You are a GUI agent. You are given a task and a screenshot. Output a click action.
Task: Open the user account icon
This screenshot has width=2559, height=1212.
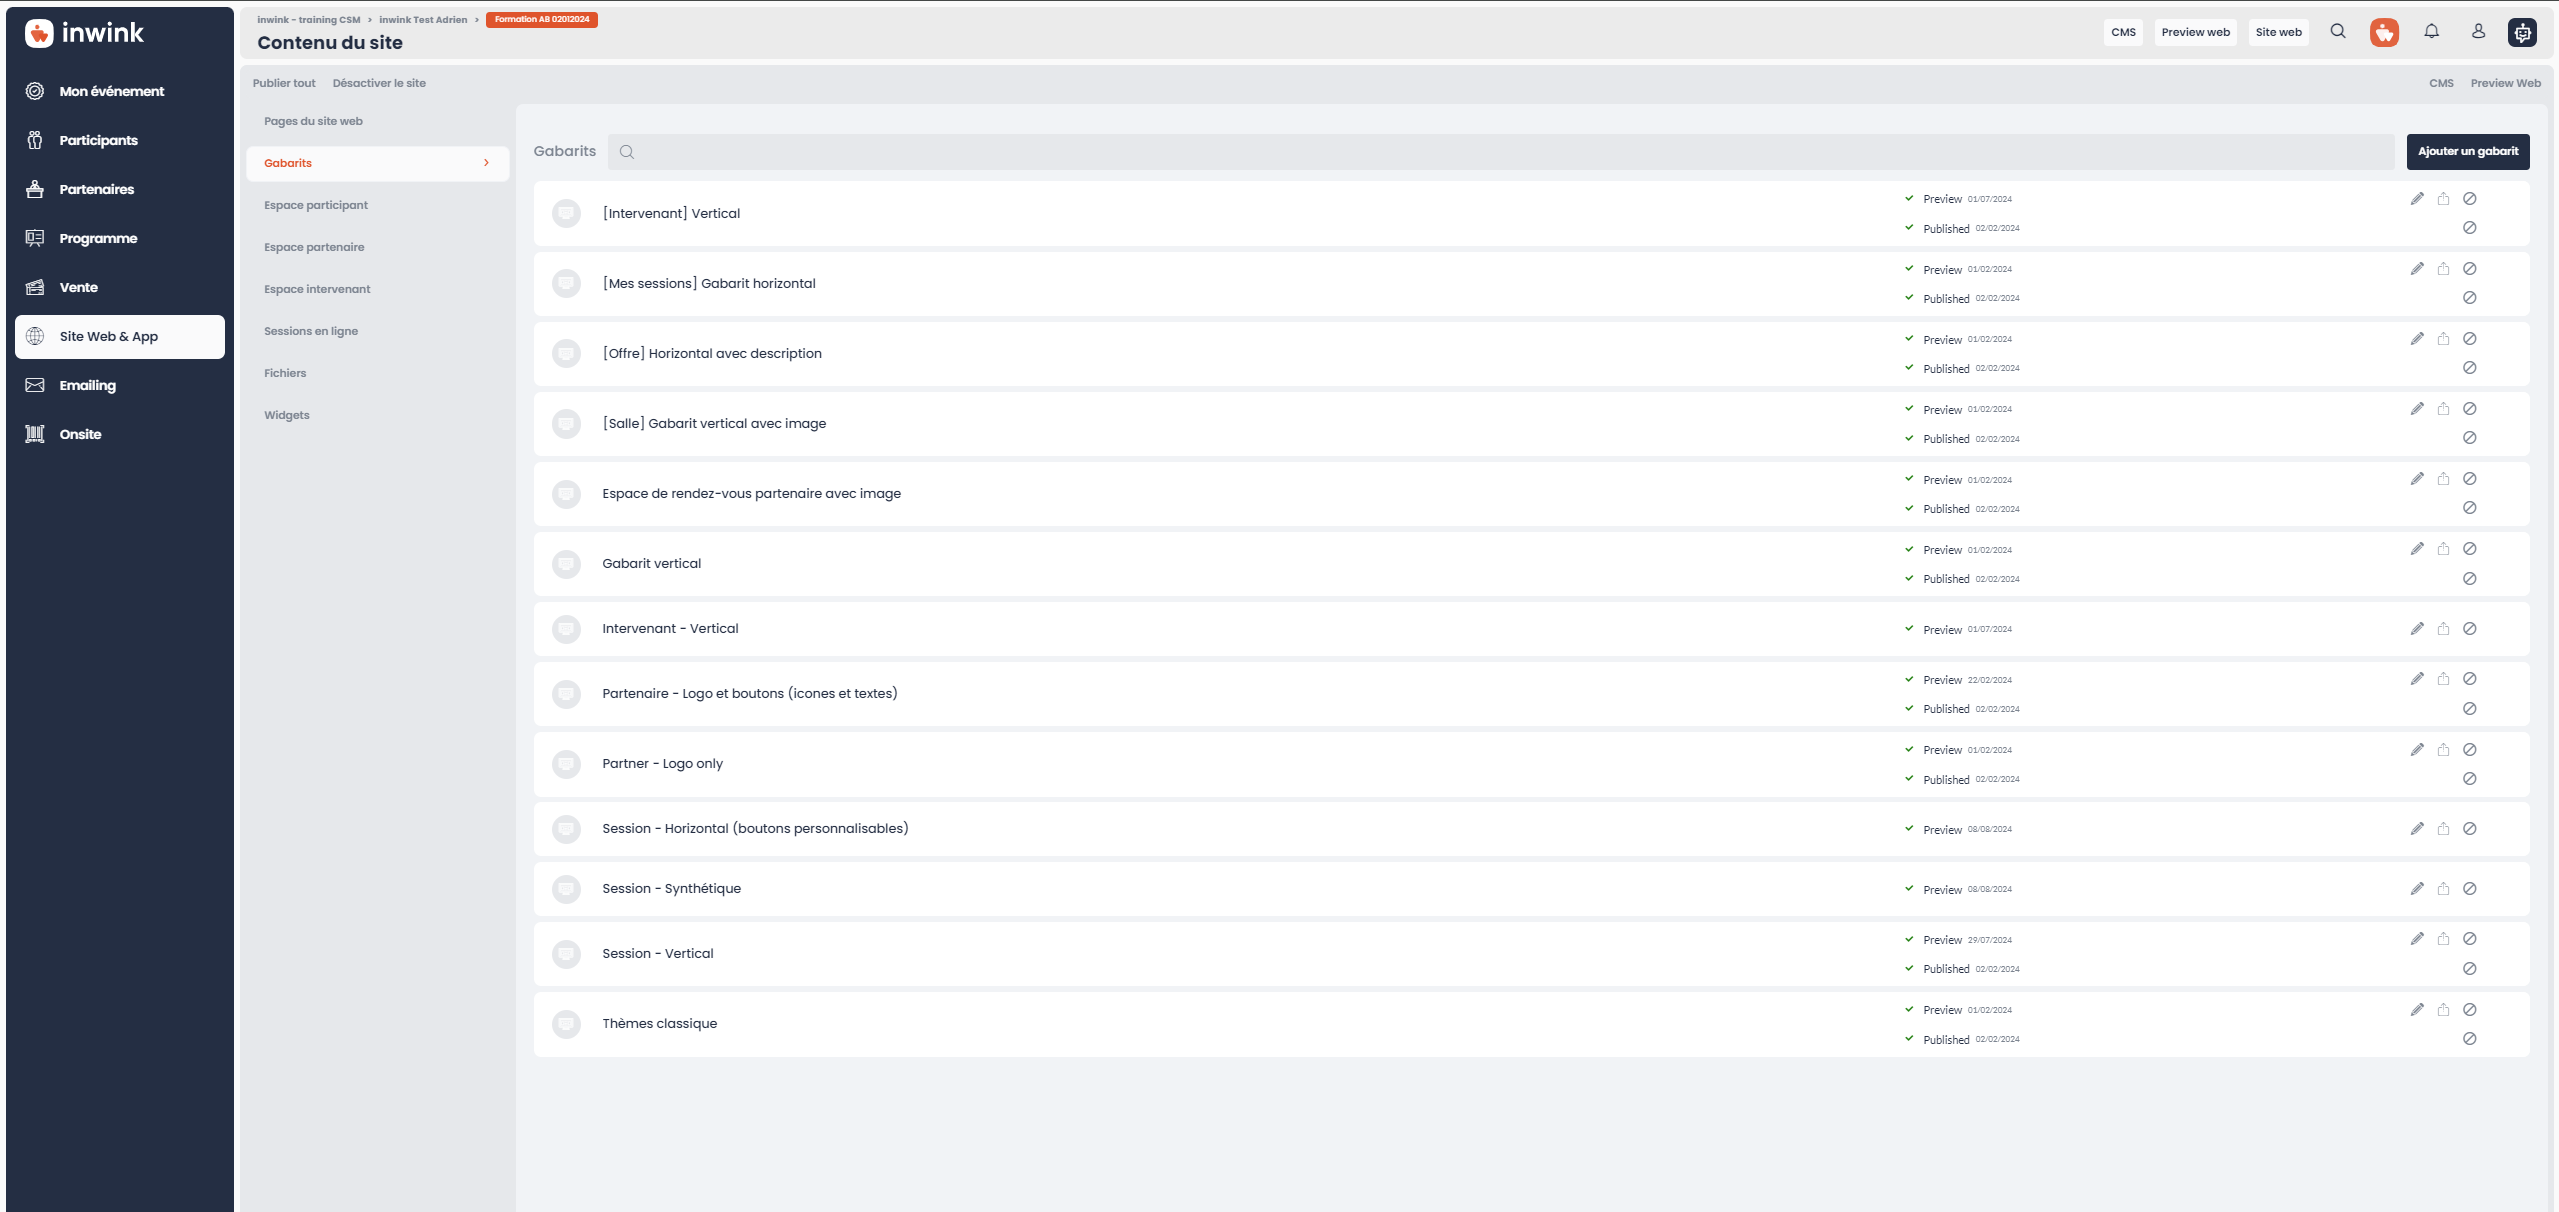coord(2478,32)
